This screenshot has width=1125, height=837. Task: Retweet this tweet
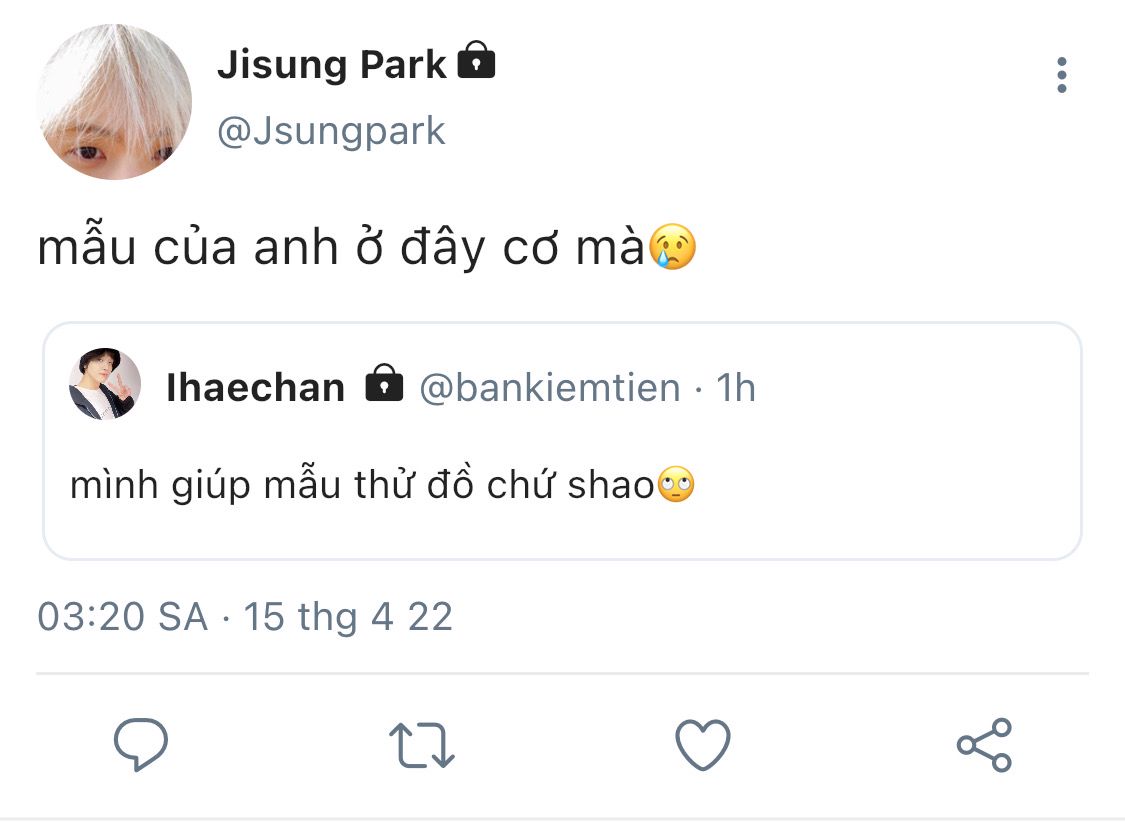click(421, 746)
